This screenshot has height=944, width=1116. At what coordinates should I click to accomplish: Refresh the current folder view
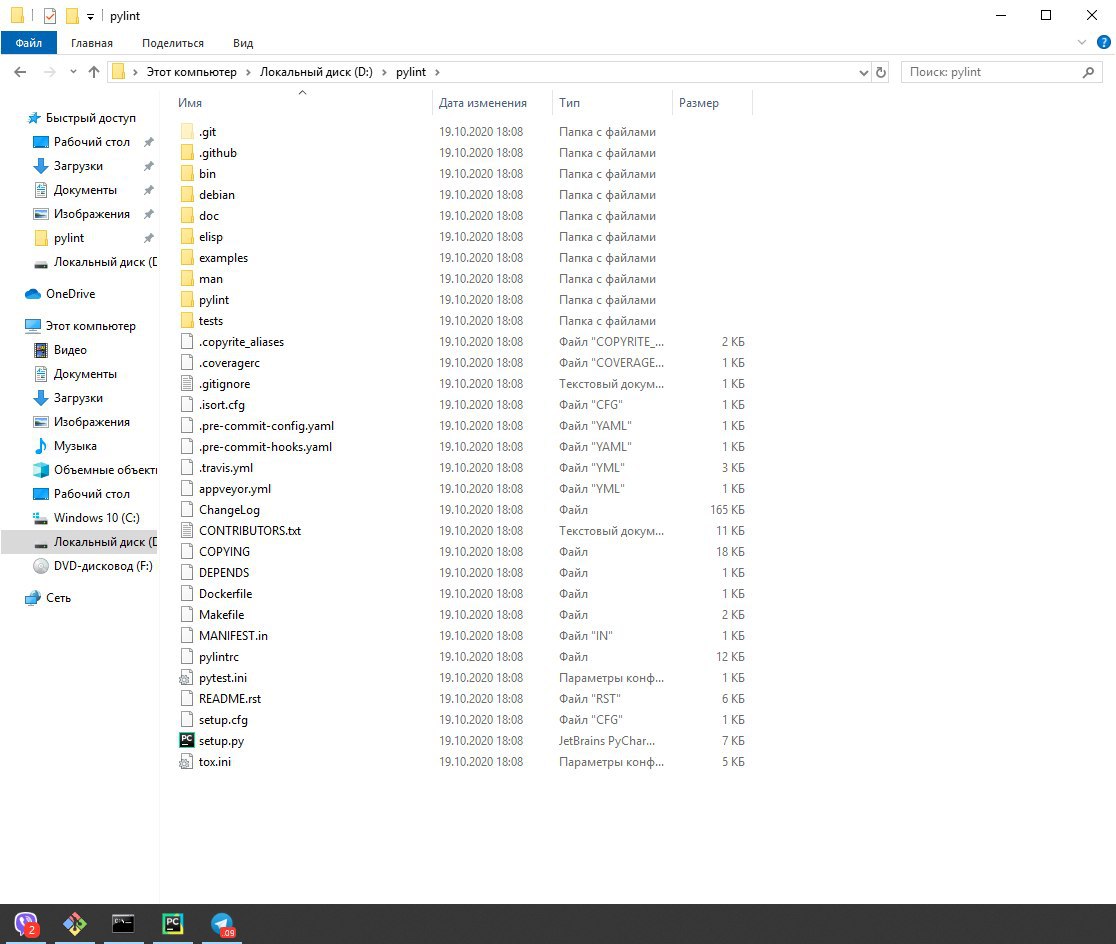tap(880, 72)
